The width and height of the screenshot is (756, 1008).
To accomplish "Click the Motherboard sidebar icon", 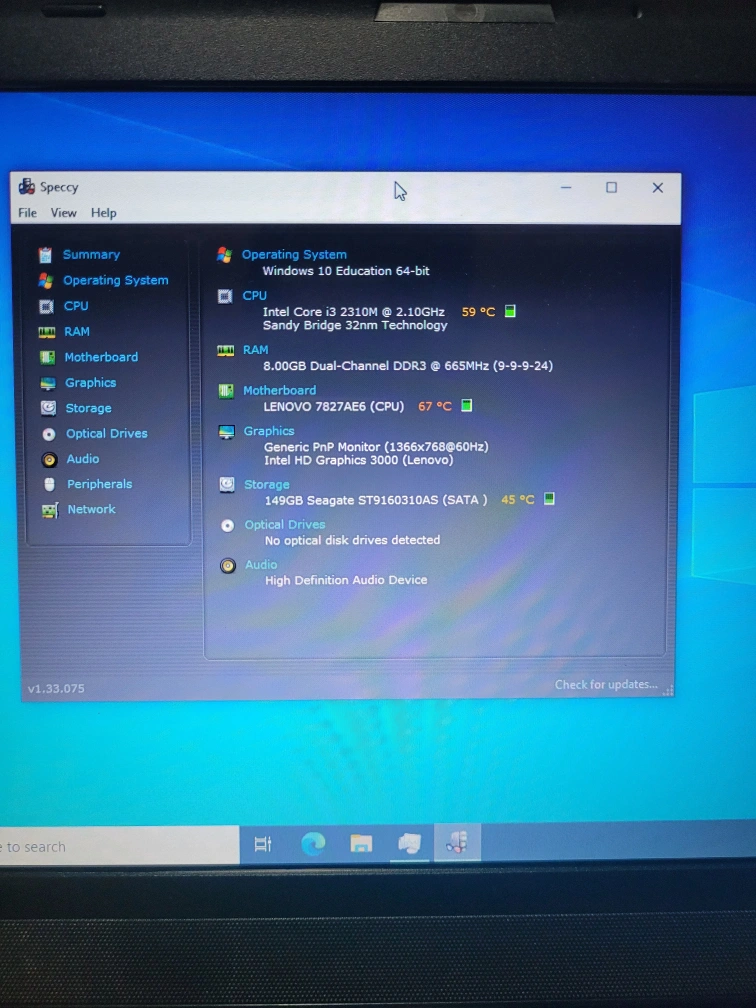I will [x=47, y=358].
